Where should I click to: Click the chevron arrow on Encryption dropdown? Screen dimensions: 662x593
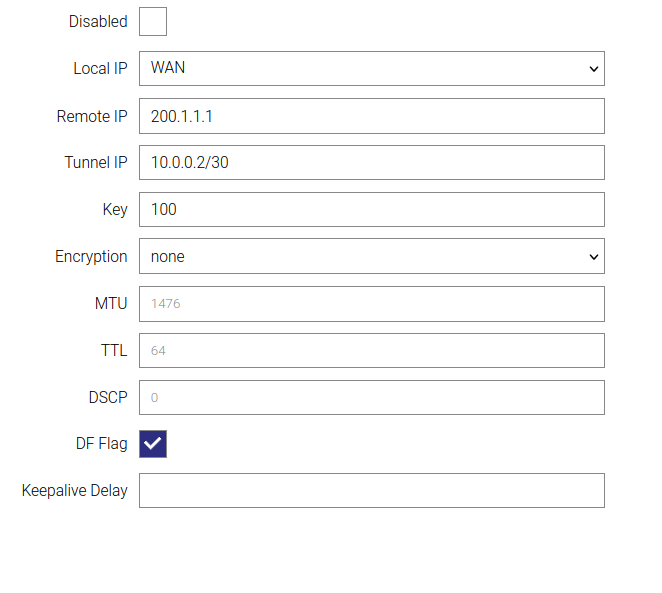pyautogui.click(x=593, y=256)
